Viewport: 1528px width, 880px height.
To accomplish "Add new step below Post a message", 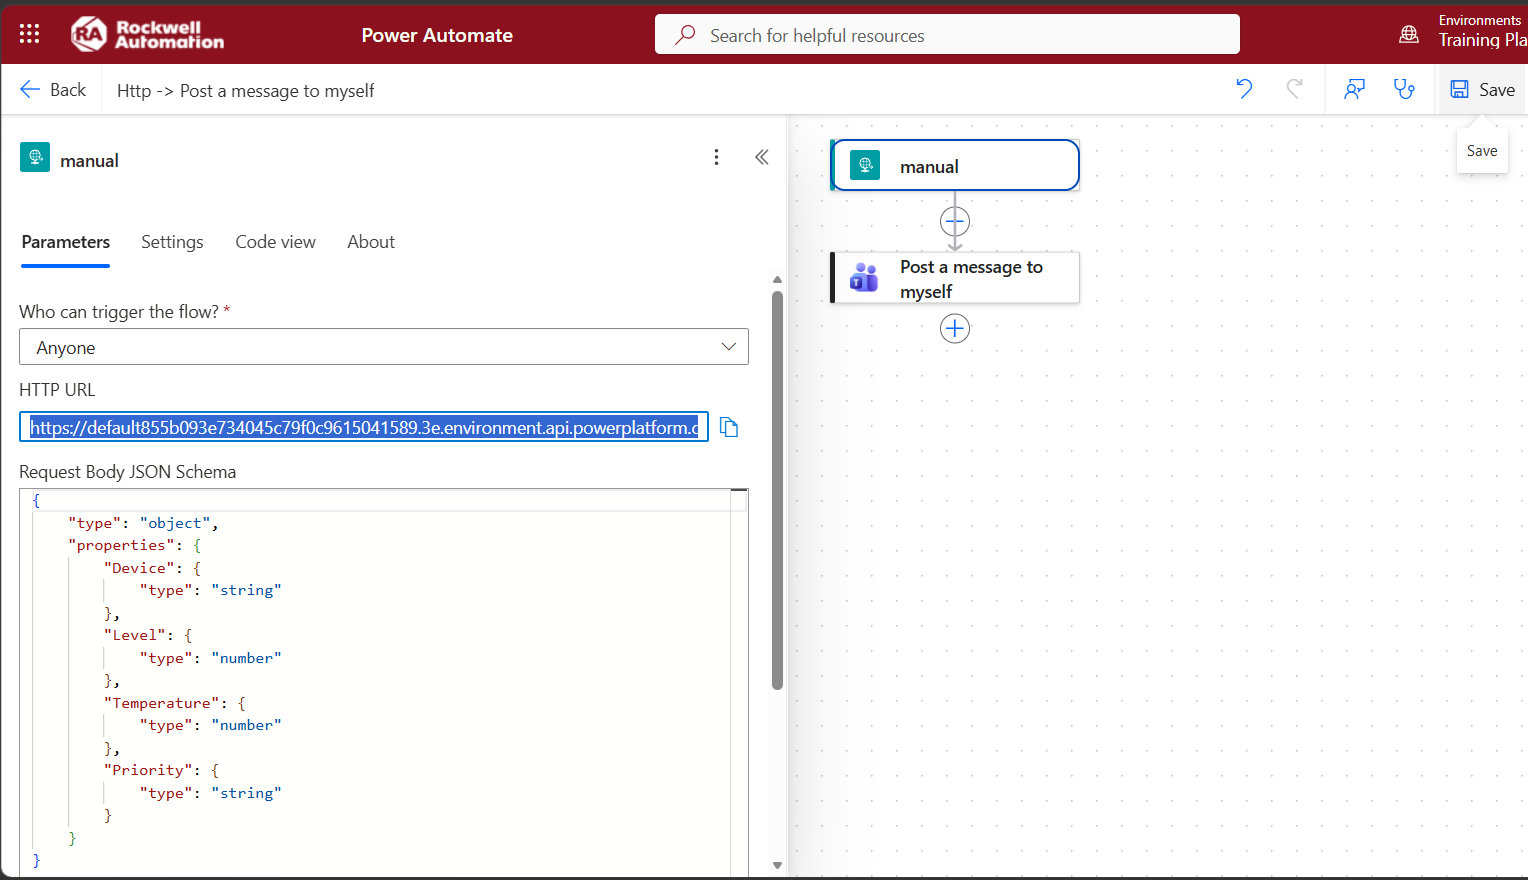I will [x=955, y=328].
